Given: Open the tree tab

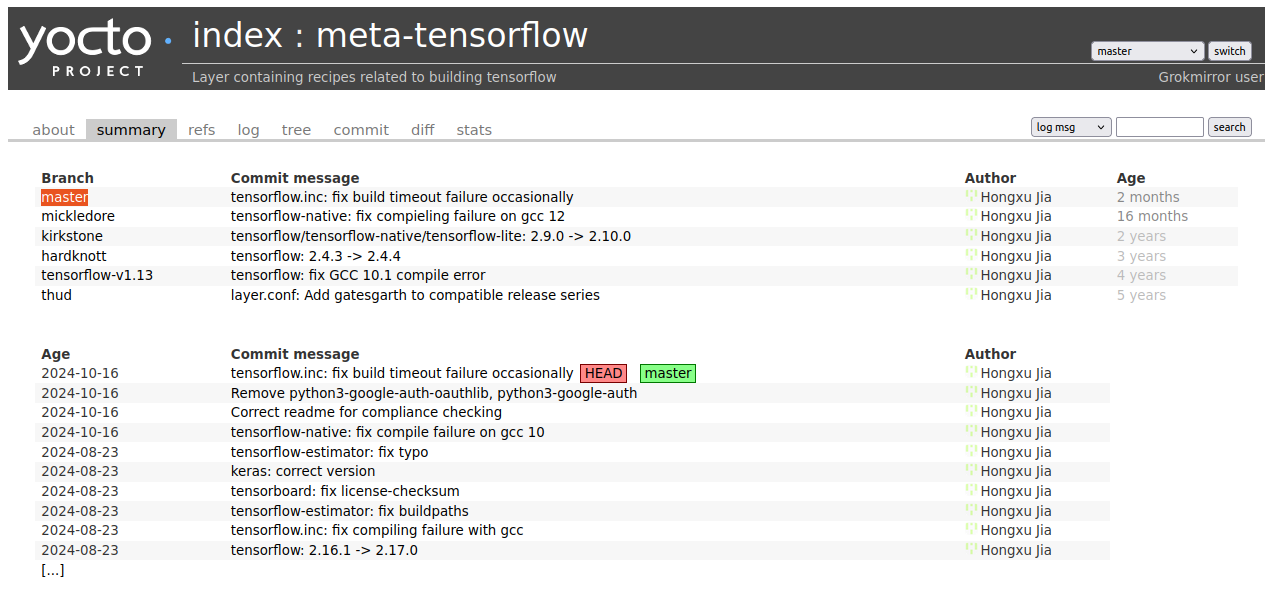Looking at the screenshot, I should pos(296,129).
